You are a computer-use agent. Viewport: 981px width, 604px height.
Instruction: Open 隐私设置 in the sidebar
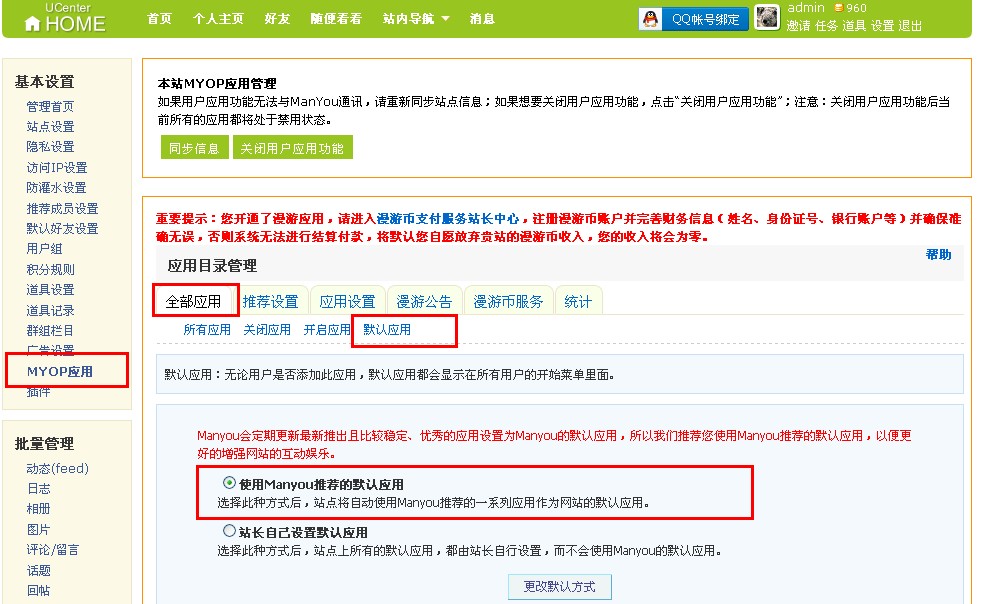coord(50,146)
